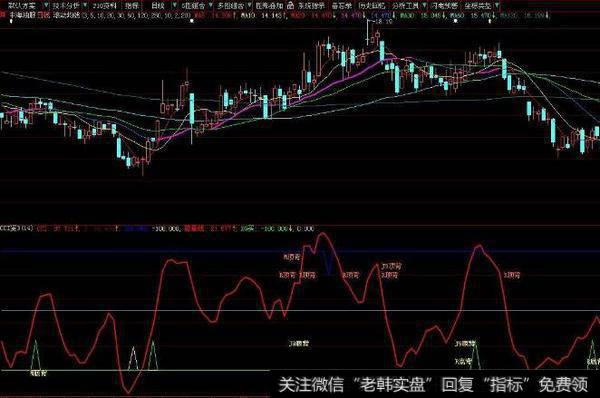Expand the dropdown arrow next to 技术分析
Image resolution: width=600 pixels, height=398 pixels.
point(84,6)
